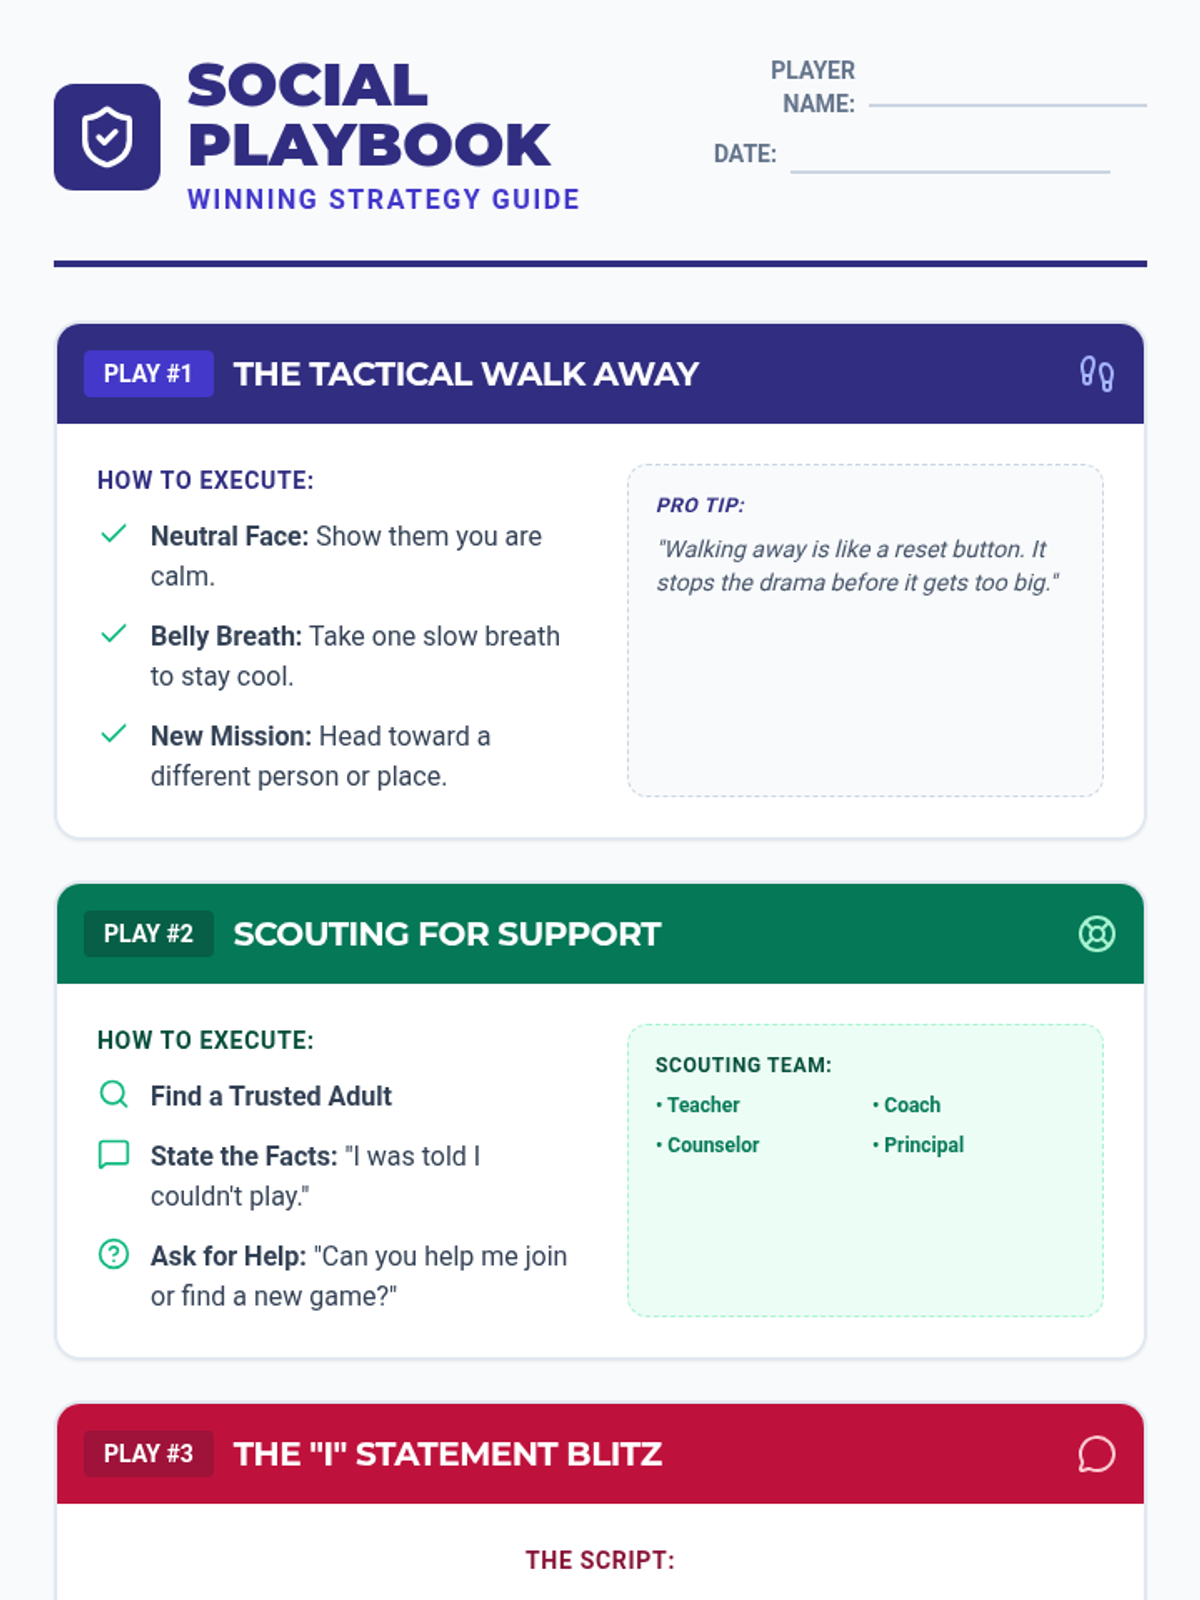Click Coach in the Scouting Team list
The height and width of the screenshot is (1600, 1200).
(907, 1105)
